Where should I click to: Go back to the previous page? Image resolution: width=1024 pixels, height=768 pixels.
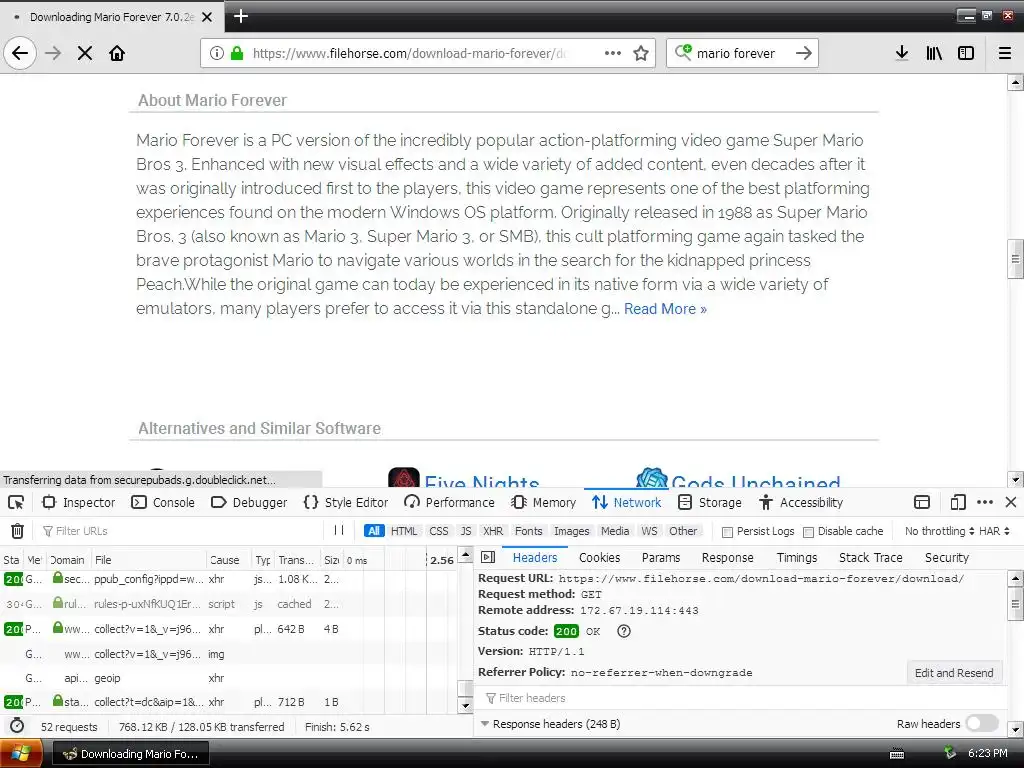click(20, 53)
